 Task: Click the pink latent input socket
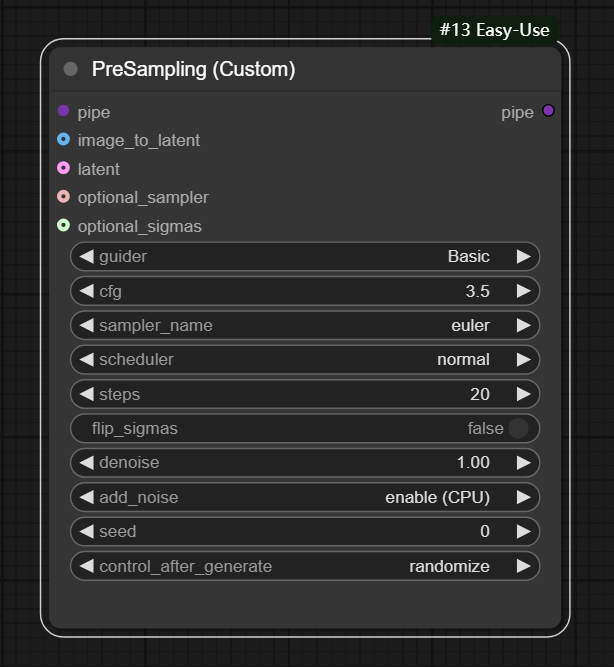pos(64,168)
